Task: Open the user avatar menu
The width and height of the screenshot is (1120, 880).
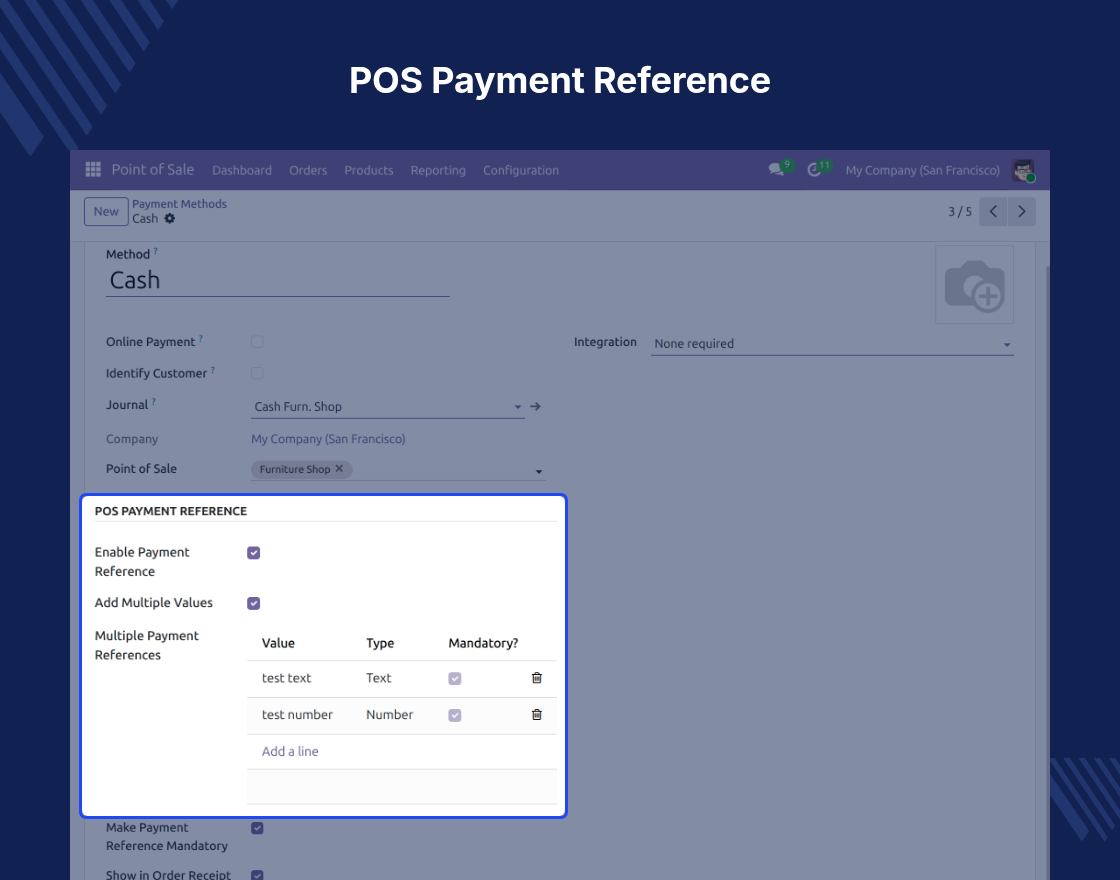Action: [x=1024, y=170]
